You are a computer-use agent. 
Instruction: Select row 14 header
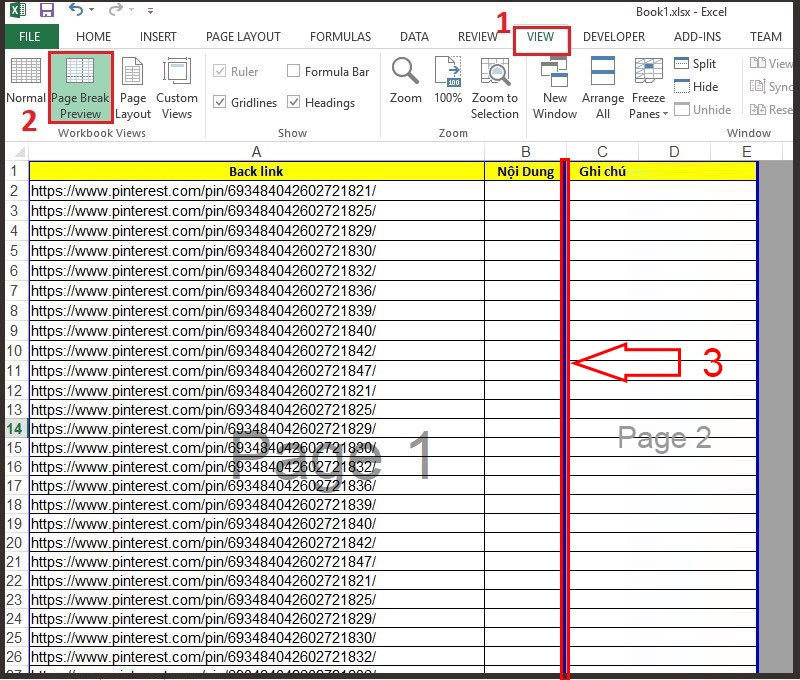click(x=14, y=429)
